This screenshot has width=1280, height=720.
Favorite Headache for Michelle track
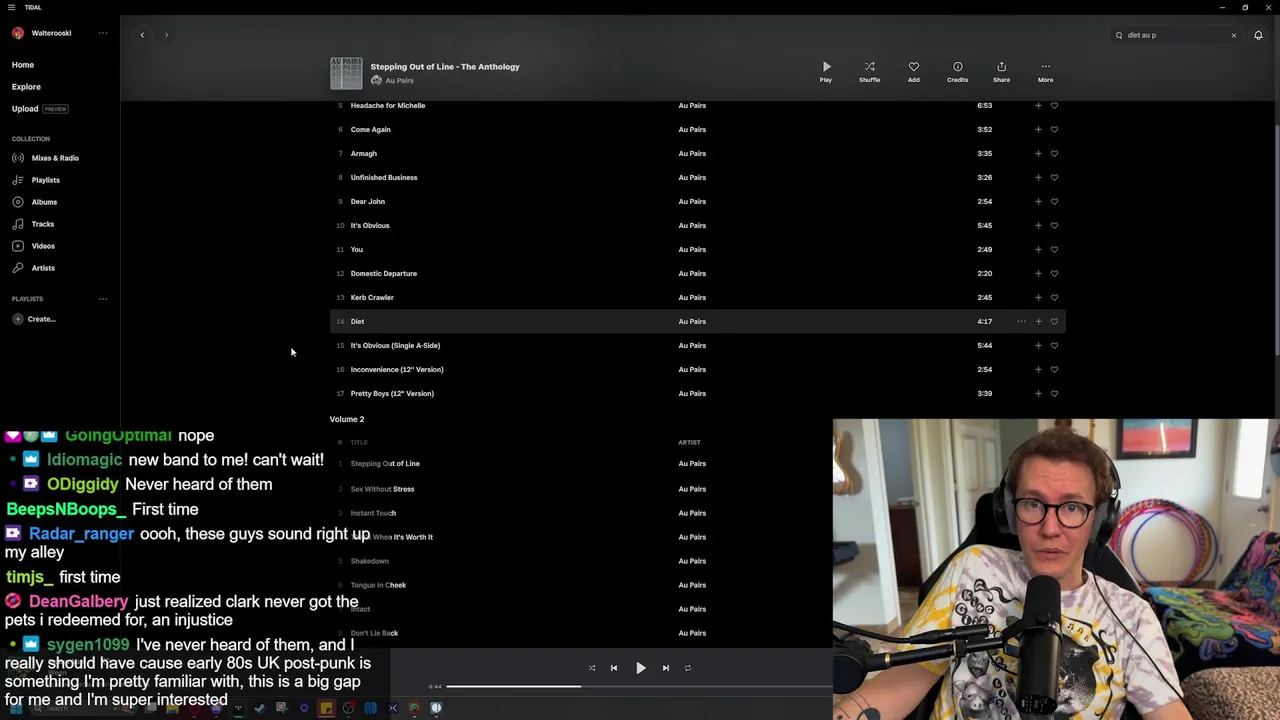(x=1054, y=105)
